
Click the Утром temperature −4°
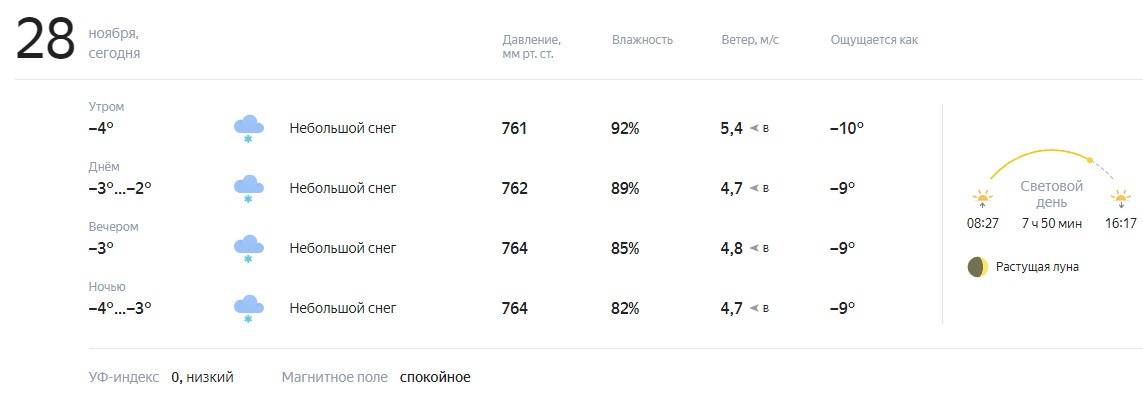point(101,128)
